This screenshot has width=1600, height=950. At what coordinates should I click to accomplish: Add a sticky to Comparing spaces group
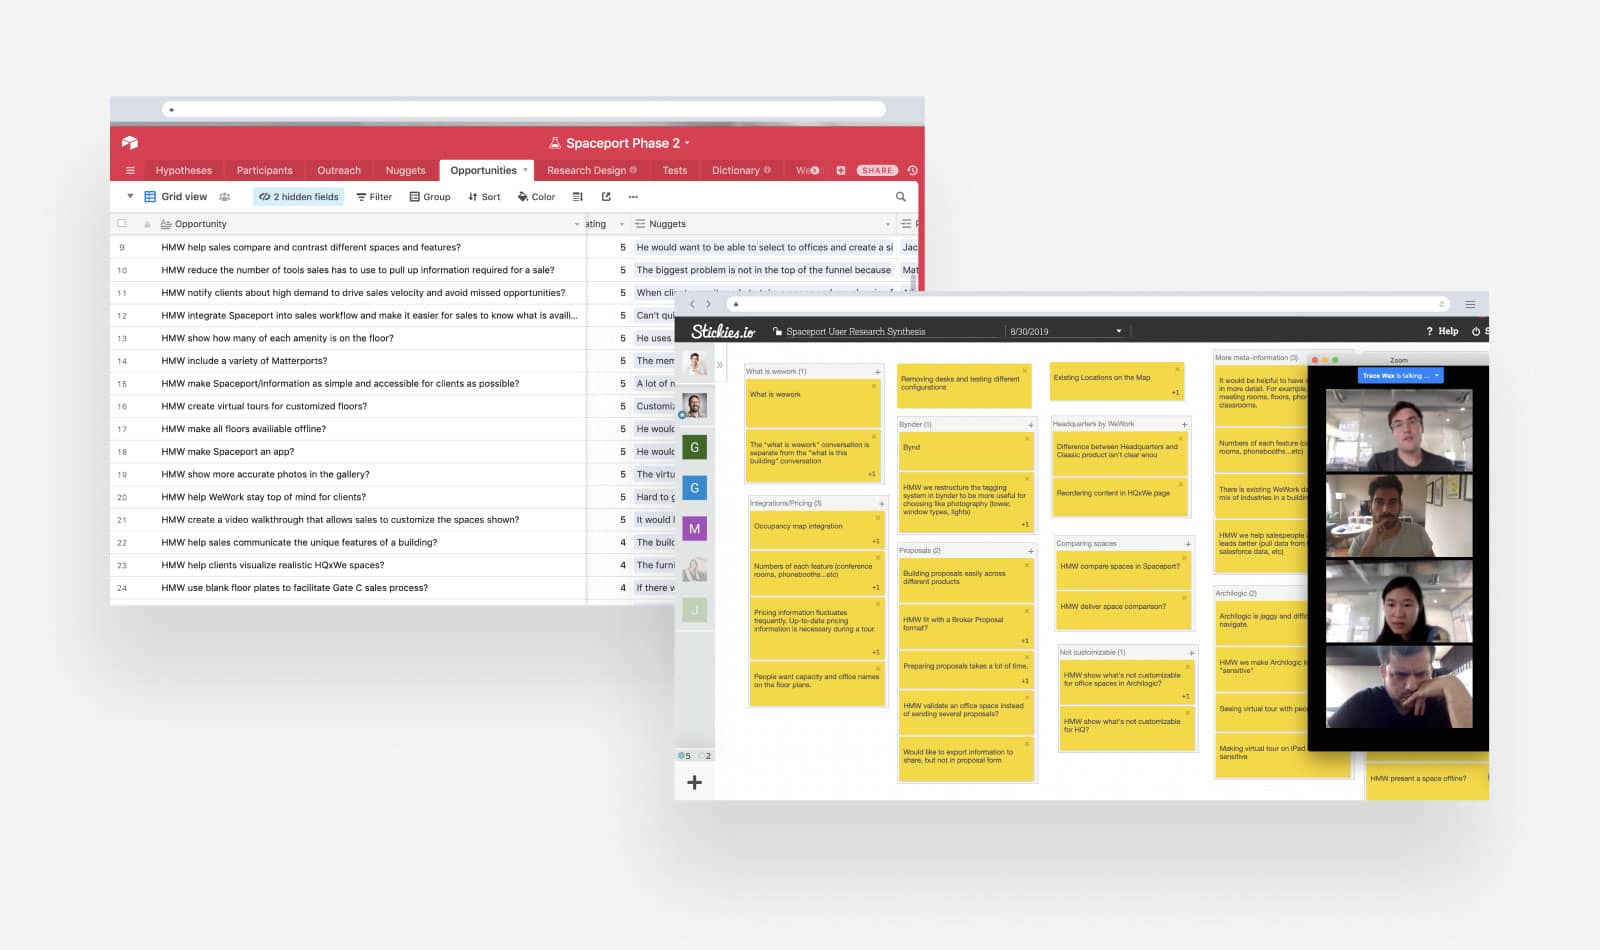tap(1188, 544)
